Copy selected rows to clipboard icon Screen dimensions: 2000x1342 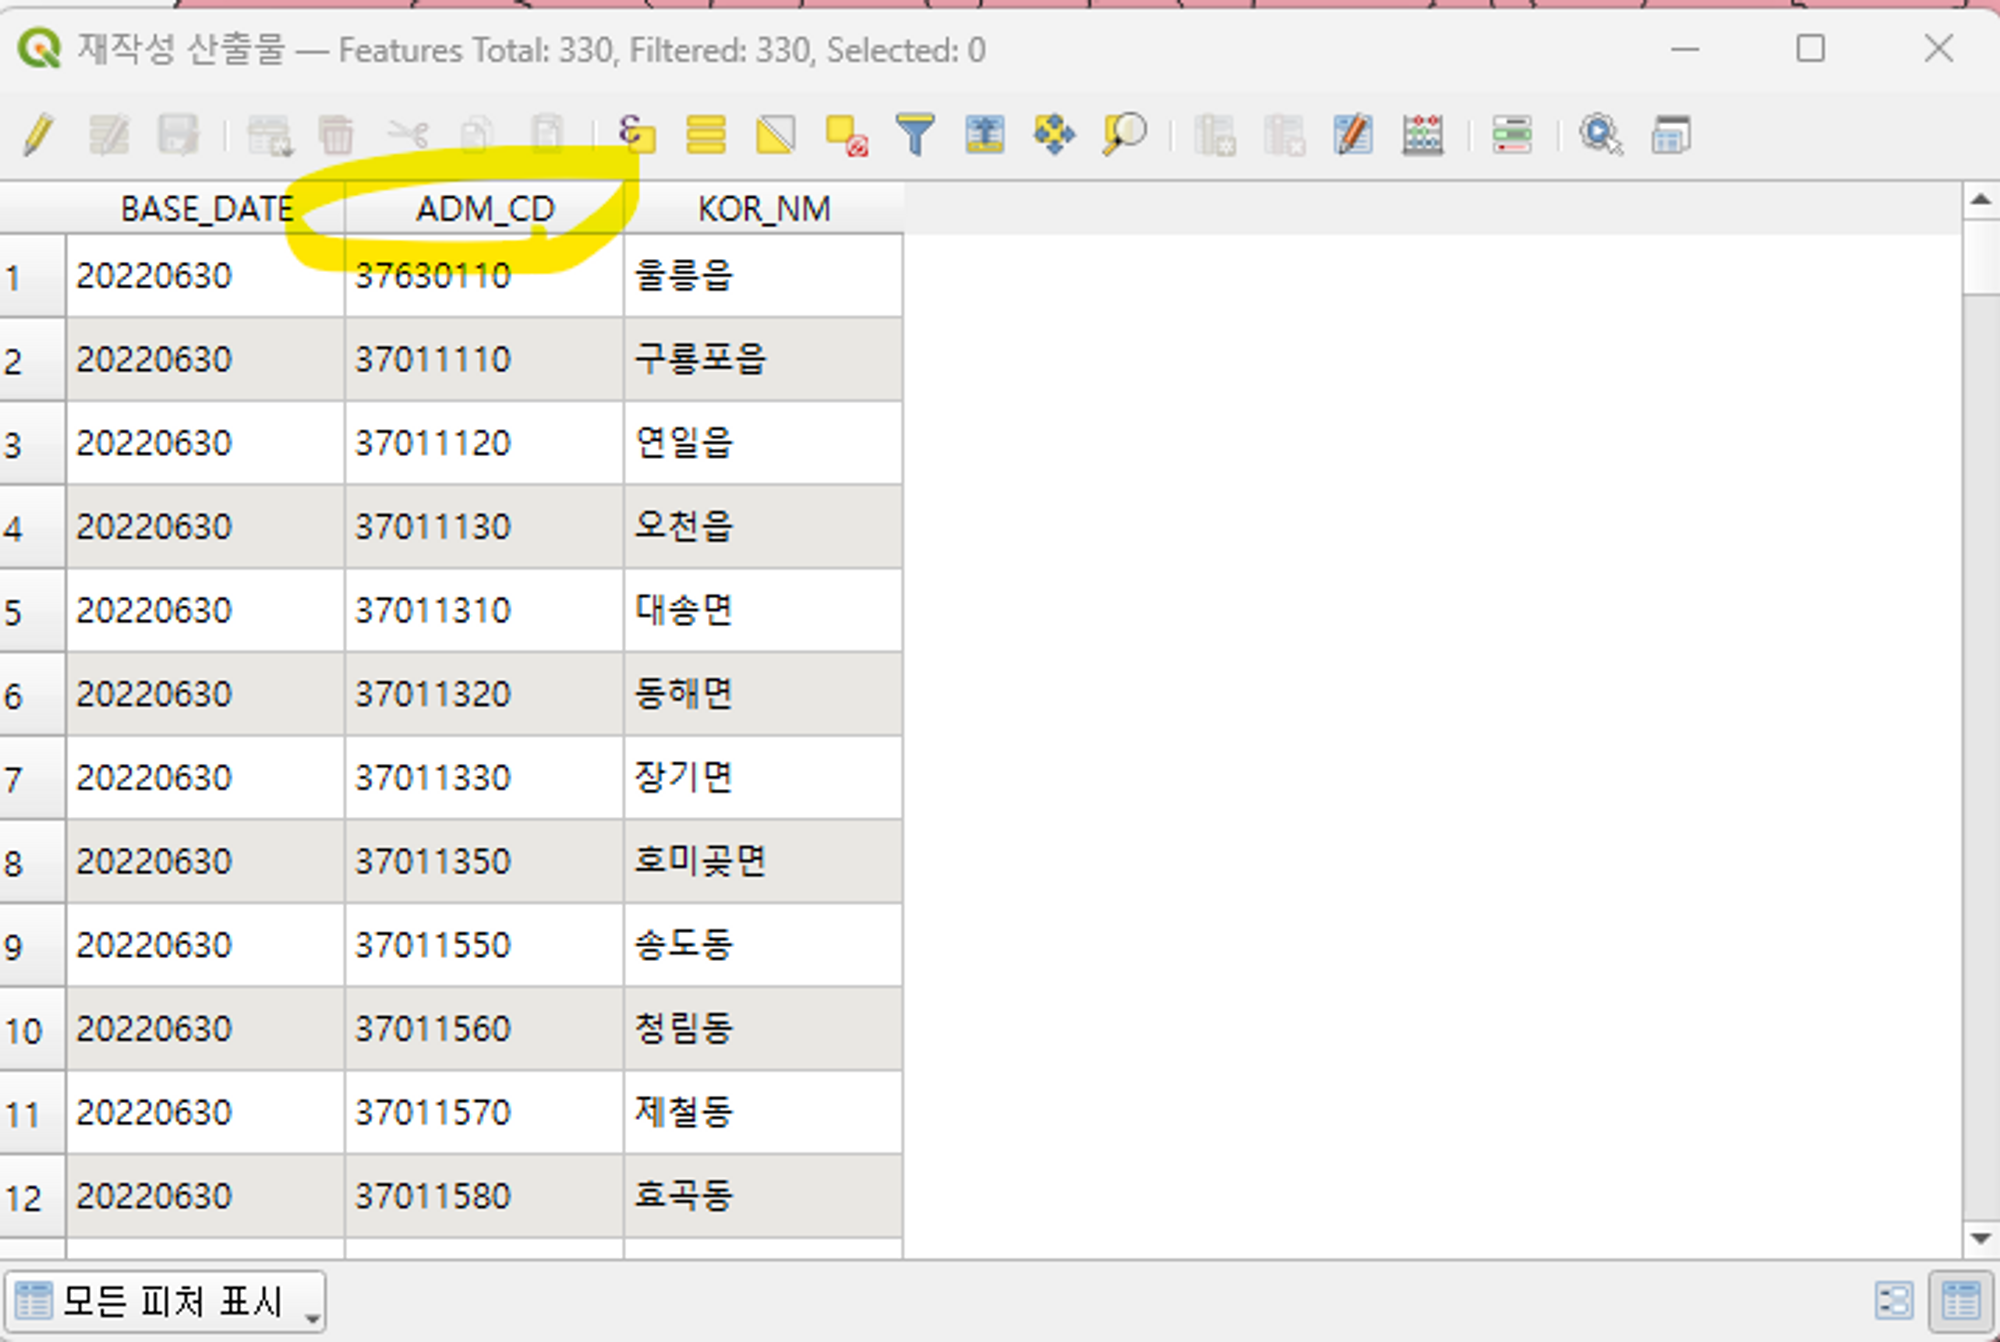pos(477,134)
